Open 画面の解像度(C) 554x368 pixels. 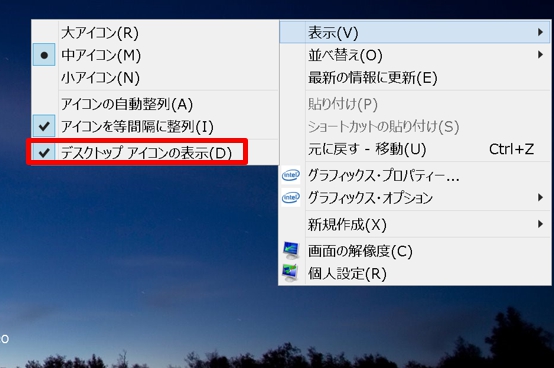pos(415,251)
